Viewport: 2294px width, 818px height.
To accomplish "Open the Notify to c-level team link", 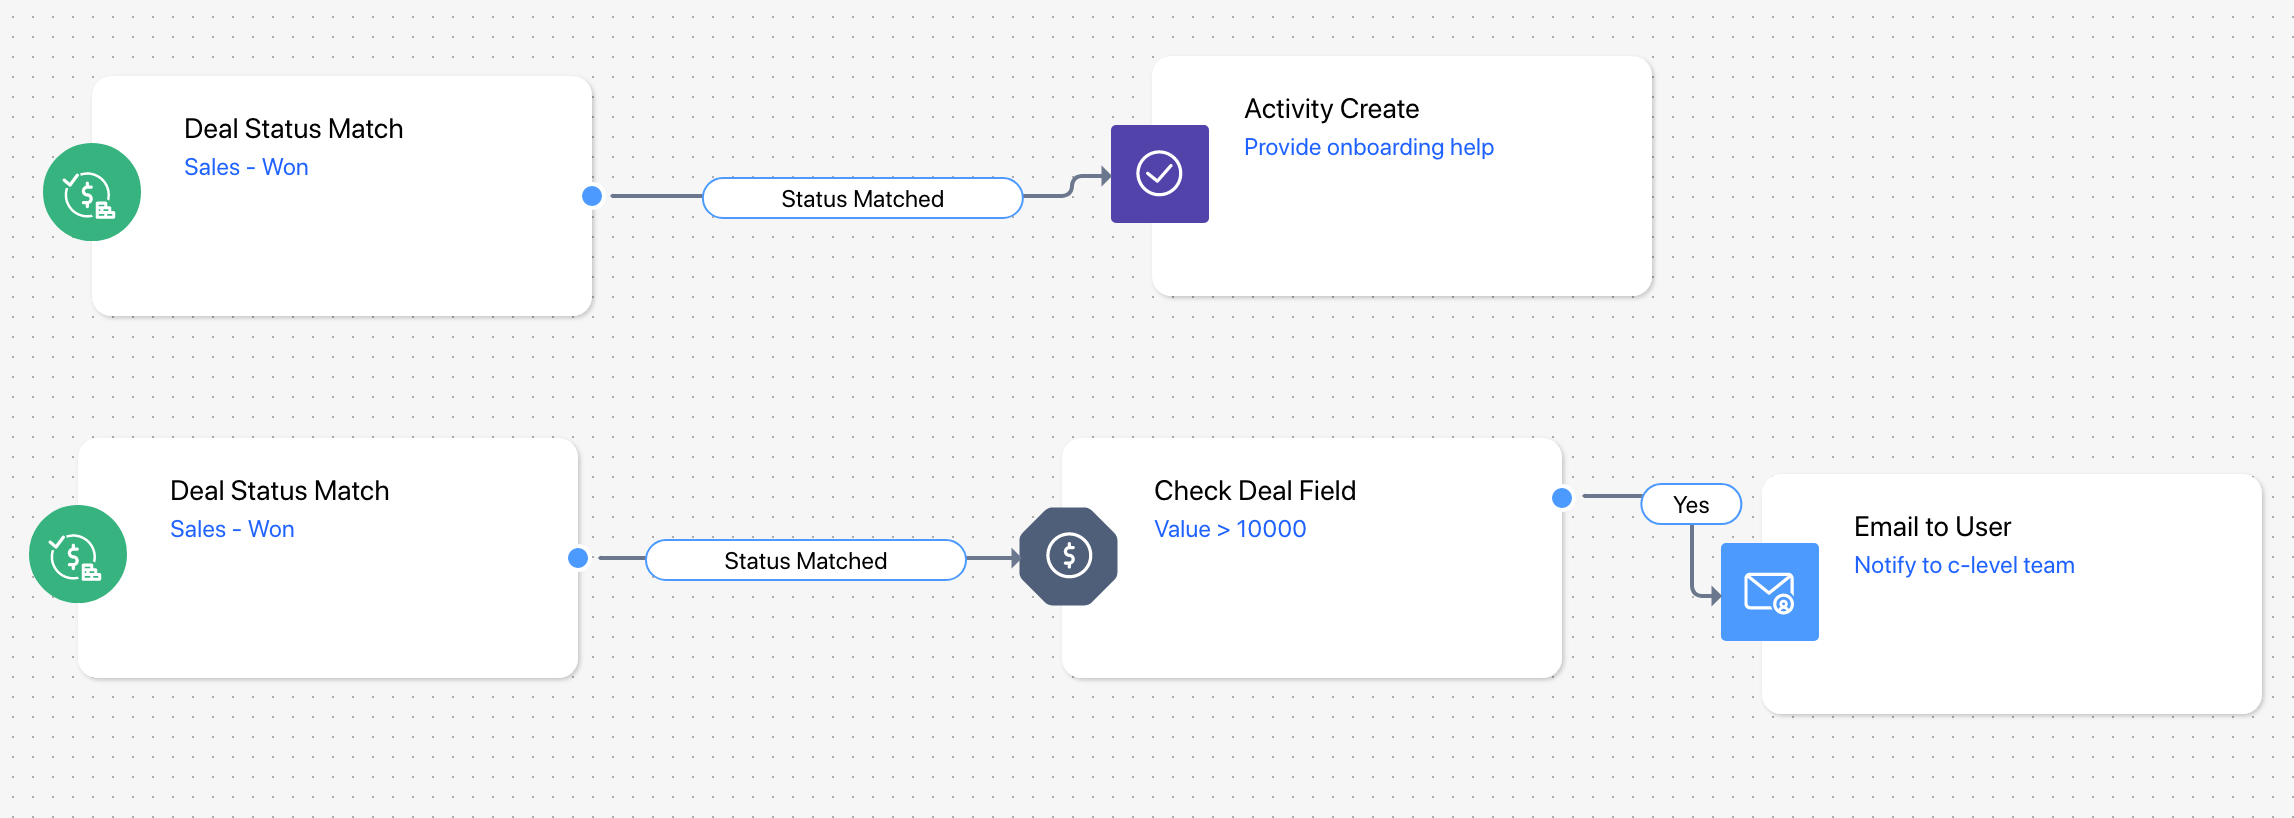I will coord(1964,565).
